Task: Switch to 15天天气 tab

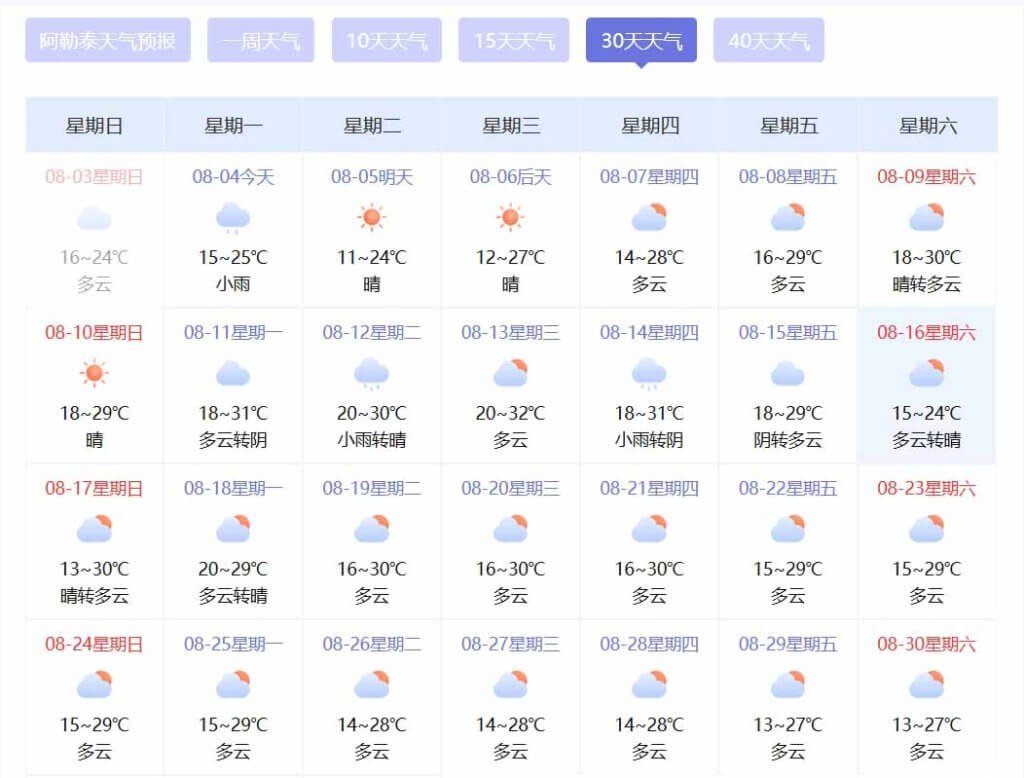Action: click(x=514, y=41)
